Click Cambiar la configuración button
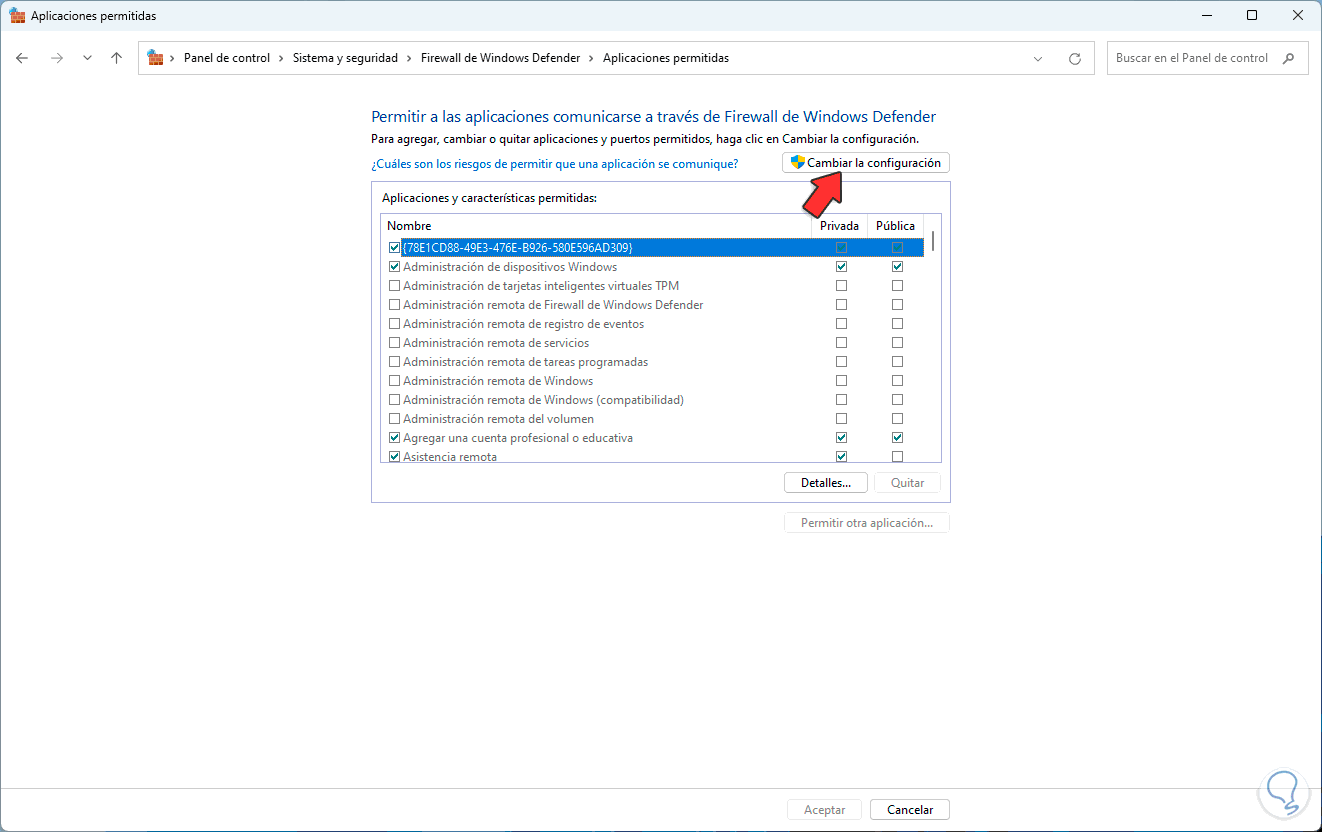 pyautogui.click(x=866, y=163)
